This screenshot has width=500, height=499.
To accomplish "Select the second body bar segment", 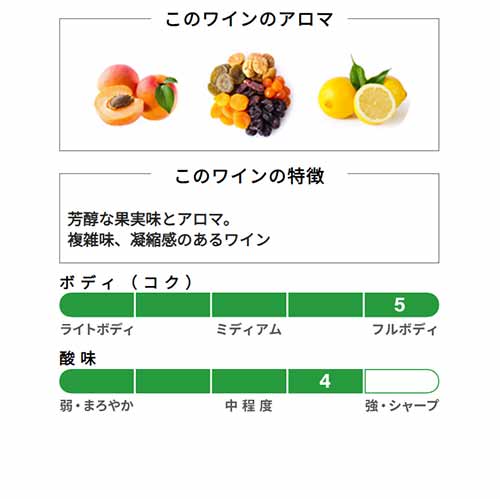I will pyautogui.click(x=173, y=305).
